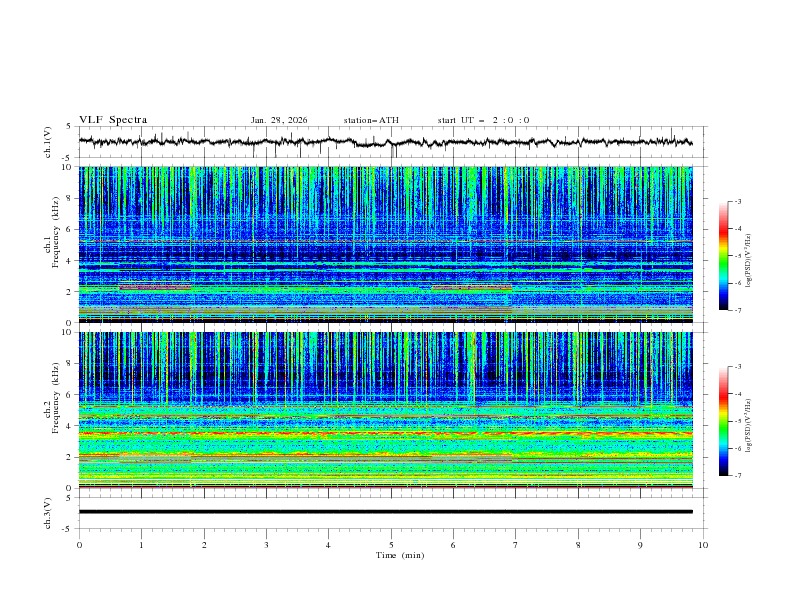This screenshot has height=612, width=792.
Task: Click the ch.1(V) waveform trace panel
Action: tap(390, 142)
